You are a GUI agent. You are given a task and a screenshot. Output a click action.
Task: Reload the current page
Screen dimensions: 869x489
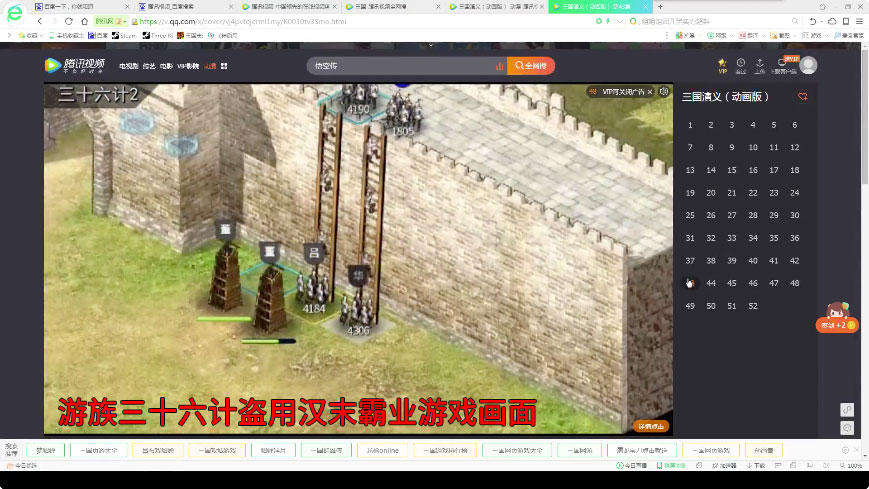69,21
